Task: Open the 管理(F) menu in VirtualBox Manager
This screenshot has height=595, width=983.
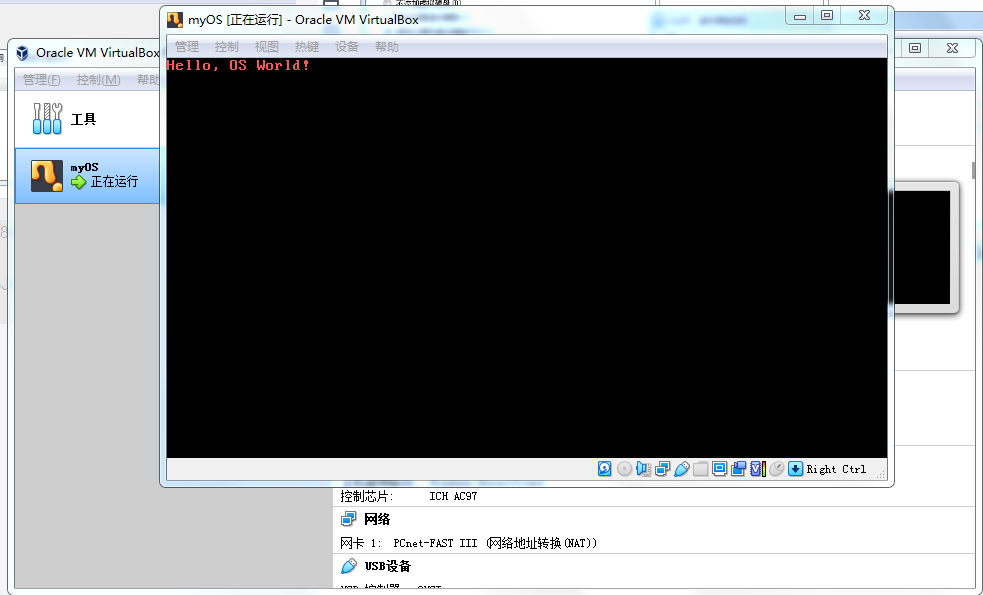Action: click(x=43, y=79)
